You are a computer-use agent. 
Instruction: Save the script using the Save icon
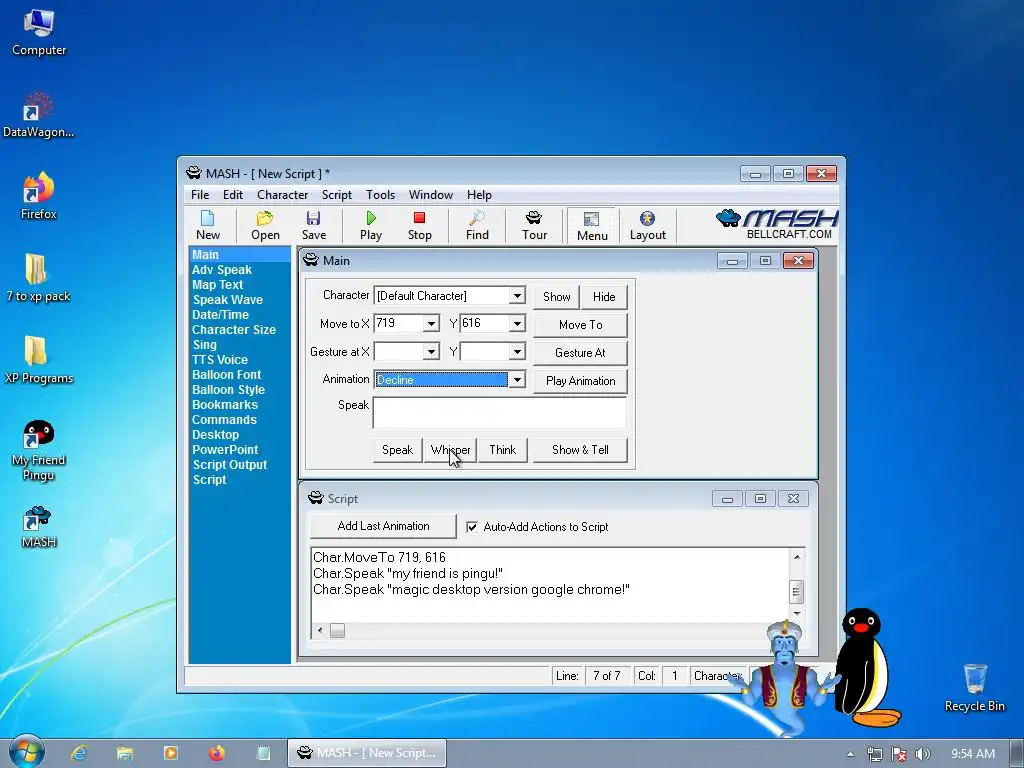(x=313, y=225)
